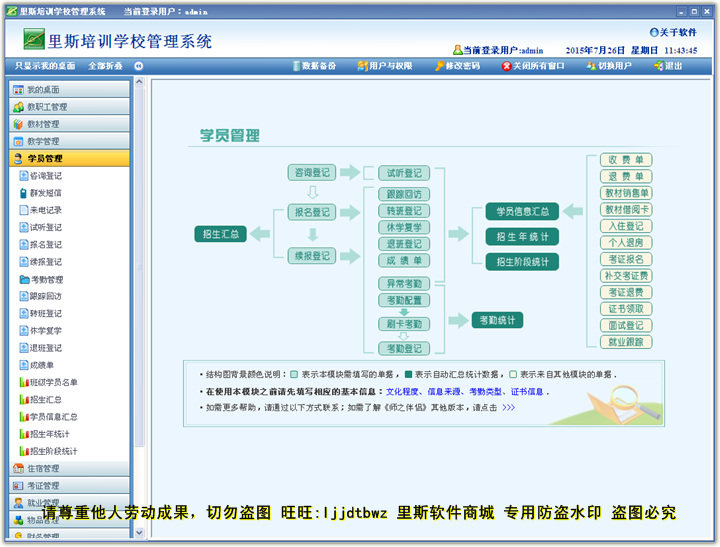Collapse sidebar with round arrow button
Image resolution: width=720 pixels, height=547 pixels.
[x=139, y=66]
